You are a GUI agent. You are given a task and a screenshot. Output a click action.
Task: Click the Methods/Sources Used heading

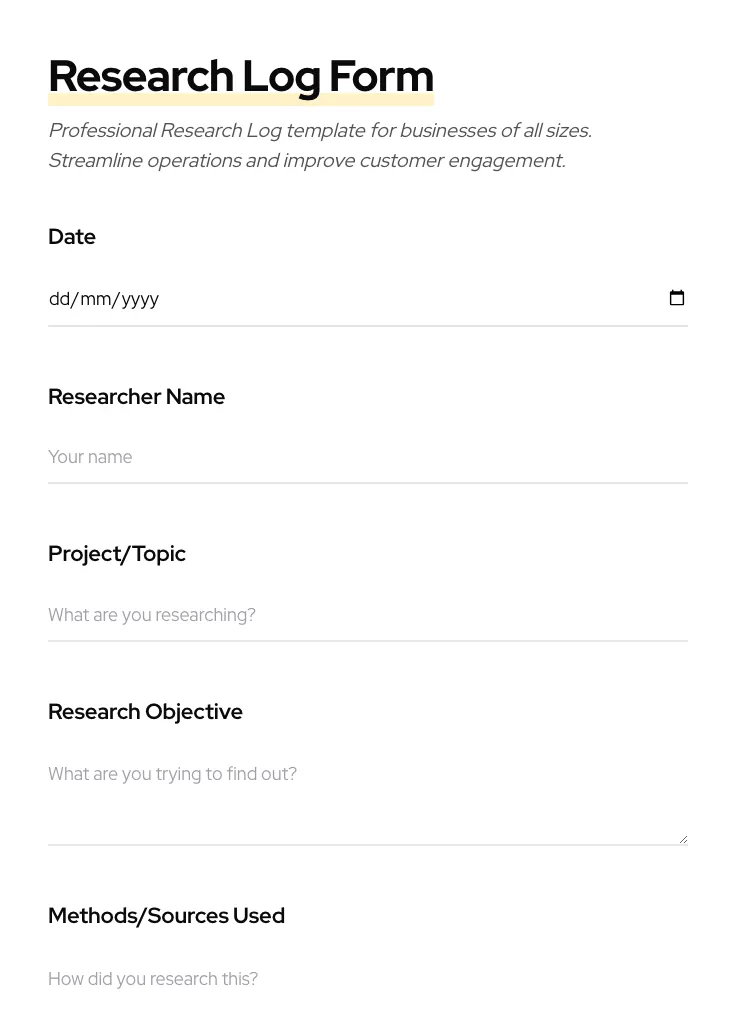166,916
